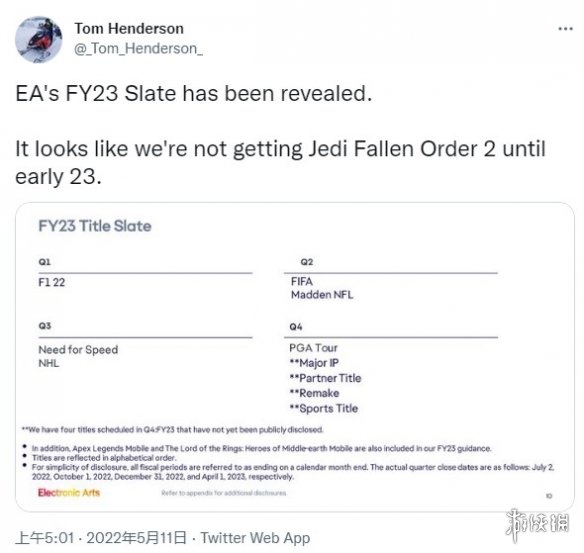Open the FY23 Title Slate image

295,357
